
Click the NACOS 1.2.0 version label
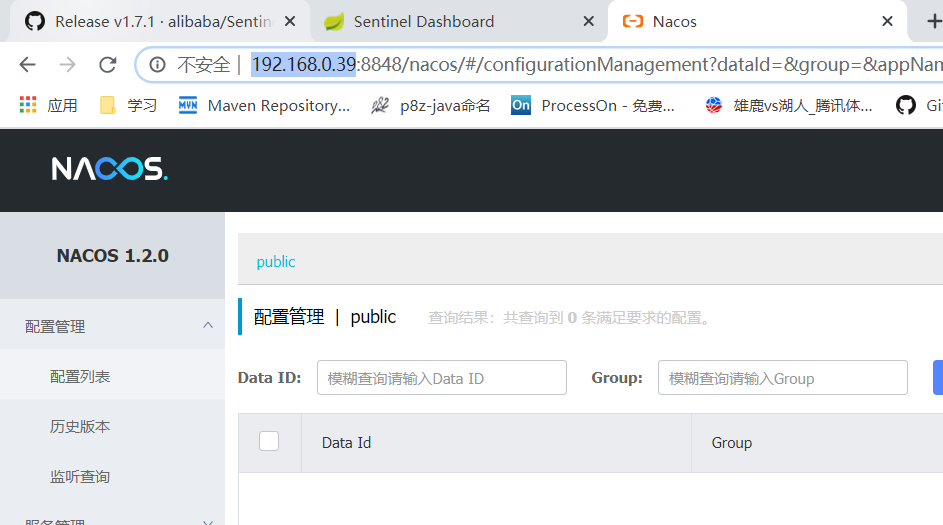[112, 256]
